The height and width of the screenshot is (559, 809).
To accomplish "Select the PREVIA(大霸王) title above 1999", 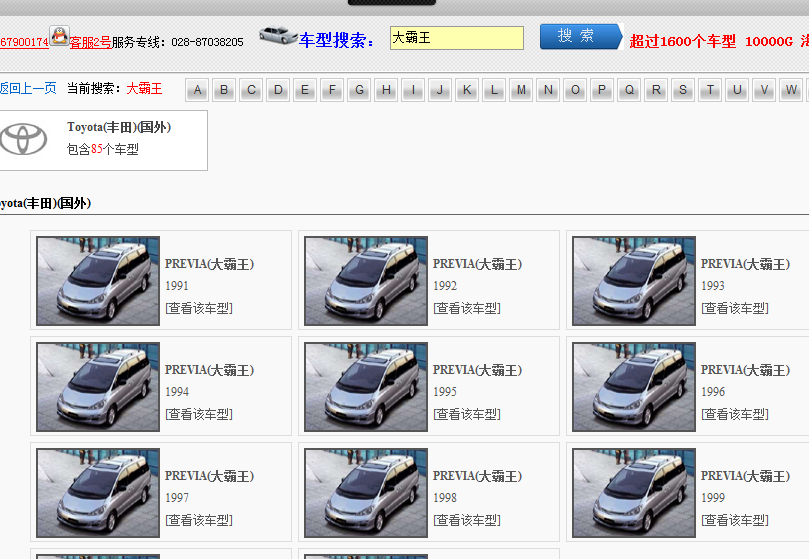I will pos(746,476).
